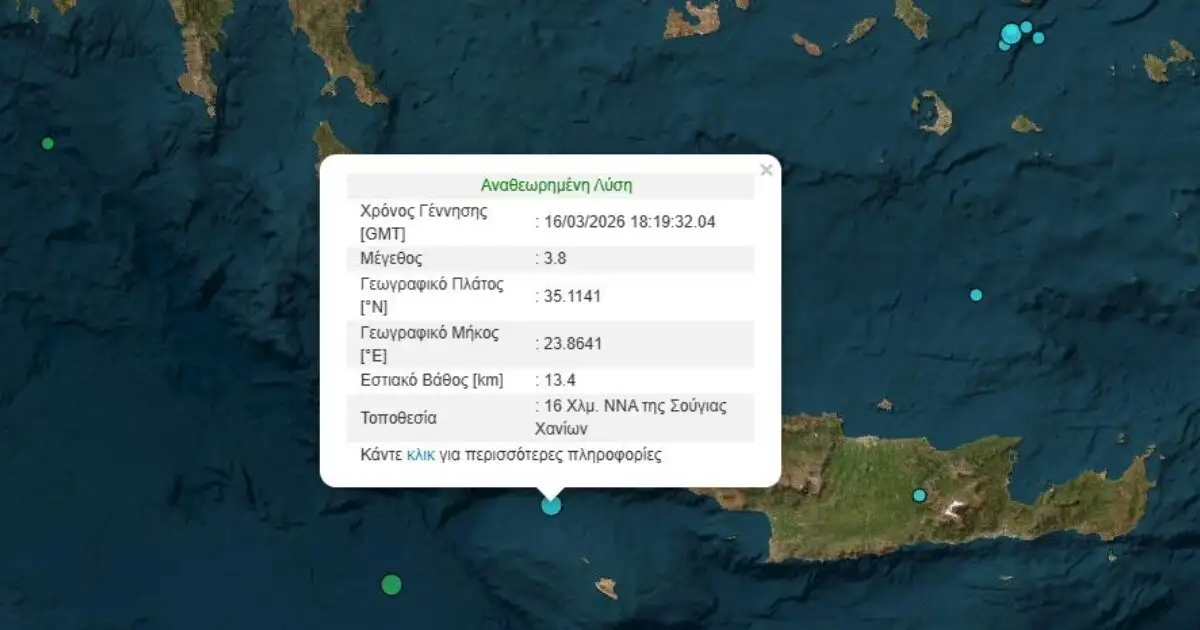Select the large green earthquake marker below the popup
The width and height of the screenshot is (1200, 630).
click(x=391, y=584)
